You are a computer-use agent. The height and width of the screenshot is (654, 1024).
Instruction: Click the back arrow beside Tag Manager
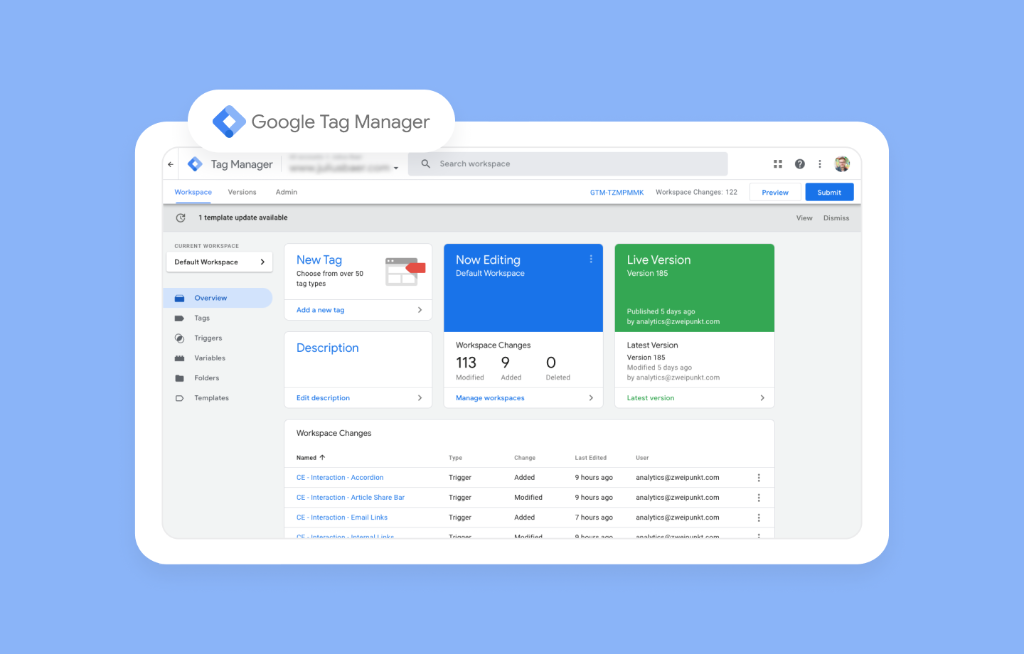pos(170,165)
